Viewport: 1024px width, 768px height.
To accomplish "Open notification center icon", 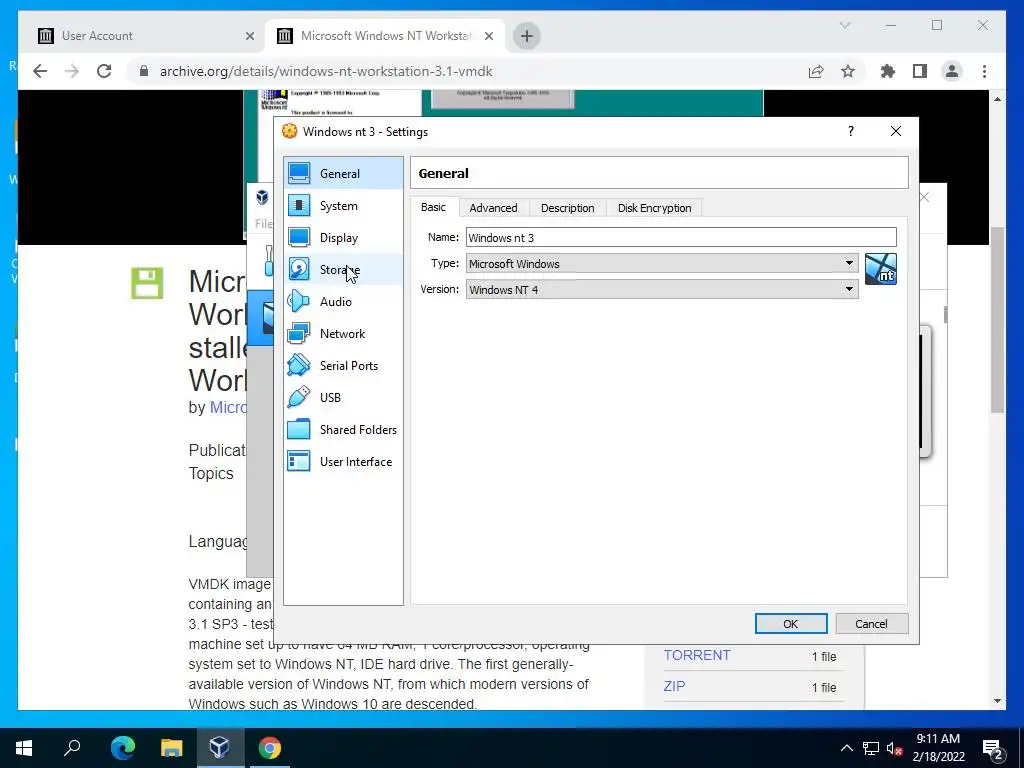I will [993, 748].
